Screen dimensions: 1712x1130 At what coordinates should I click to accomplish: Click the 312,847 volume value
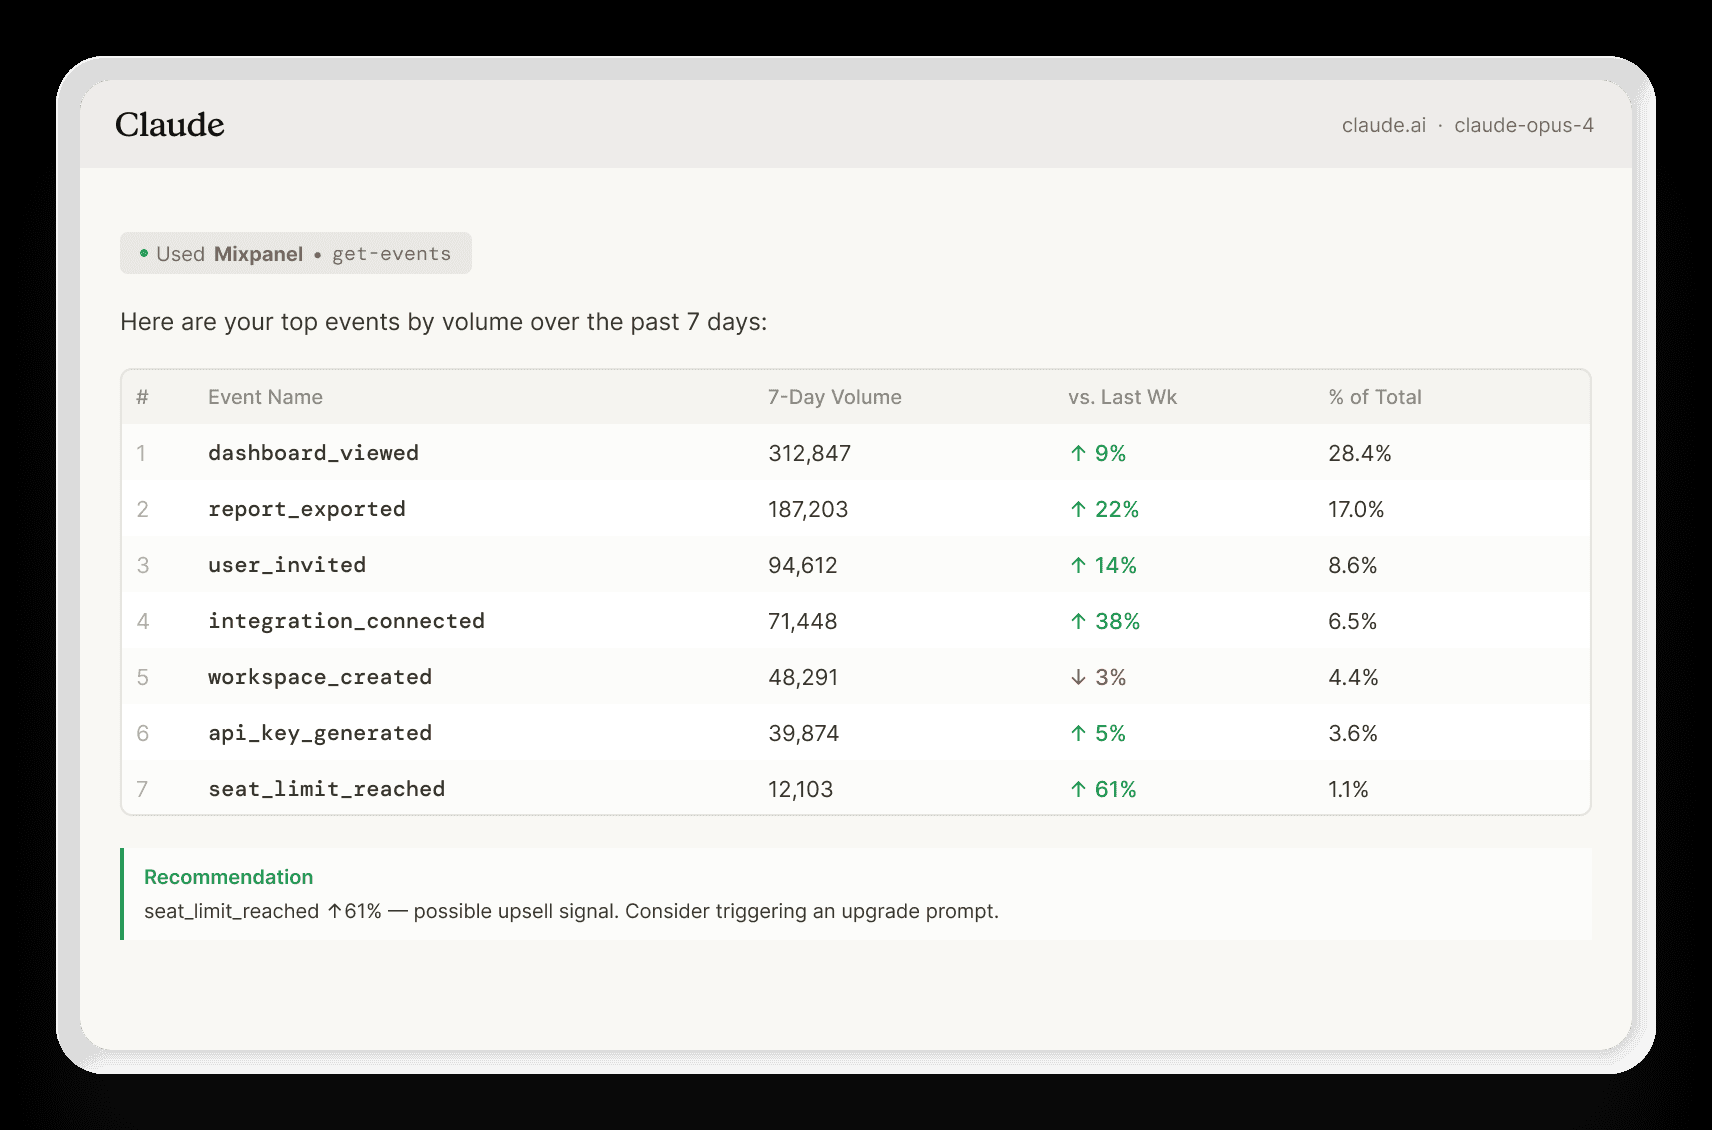point(809,453)
